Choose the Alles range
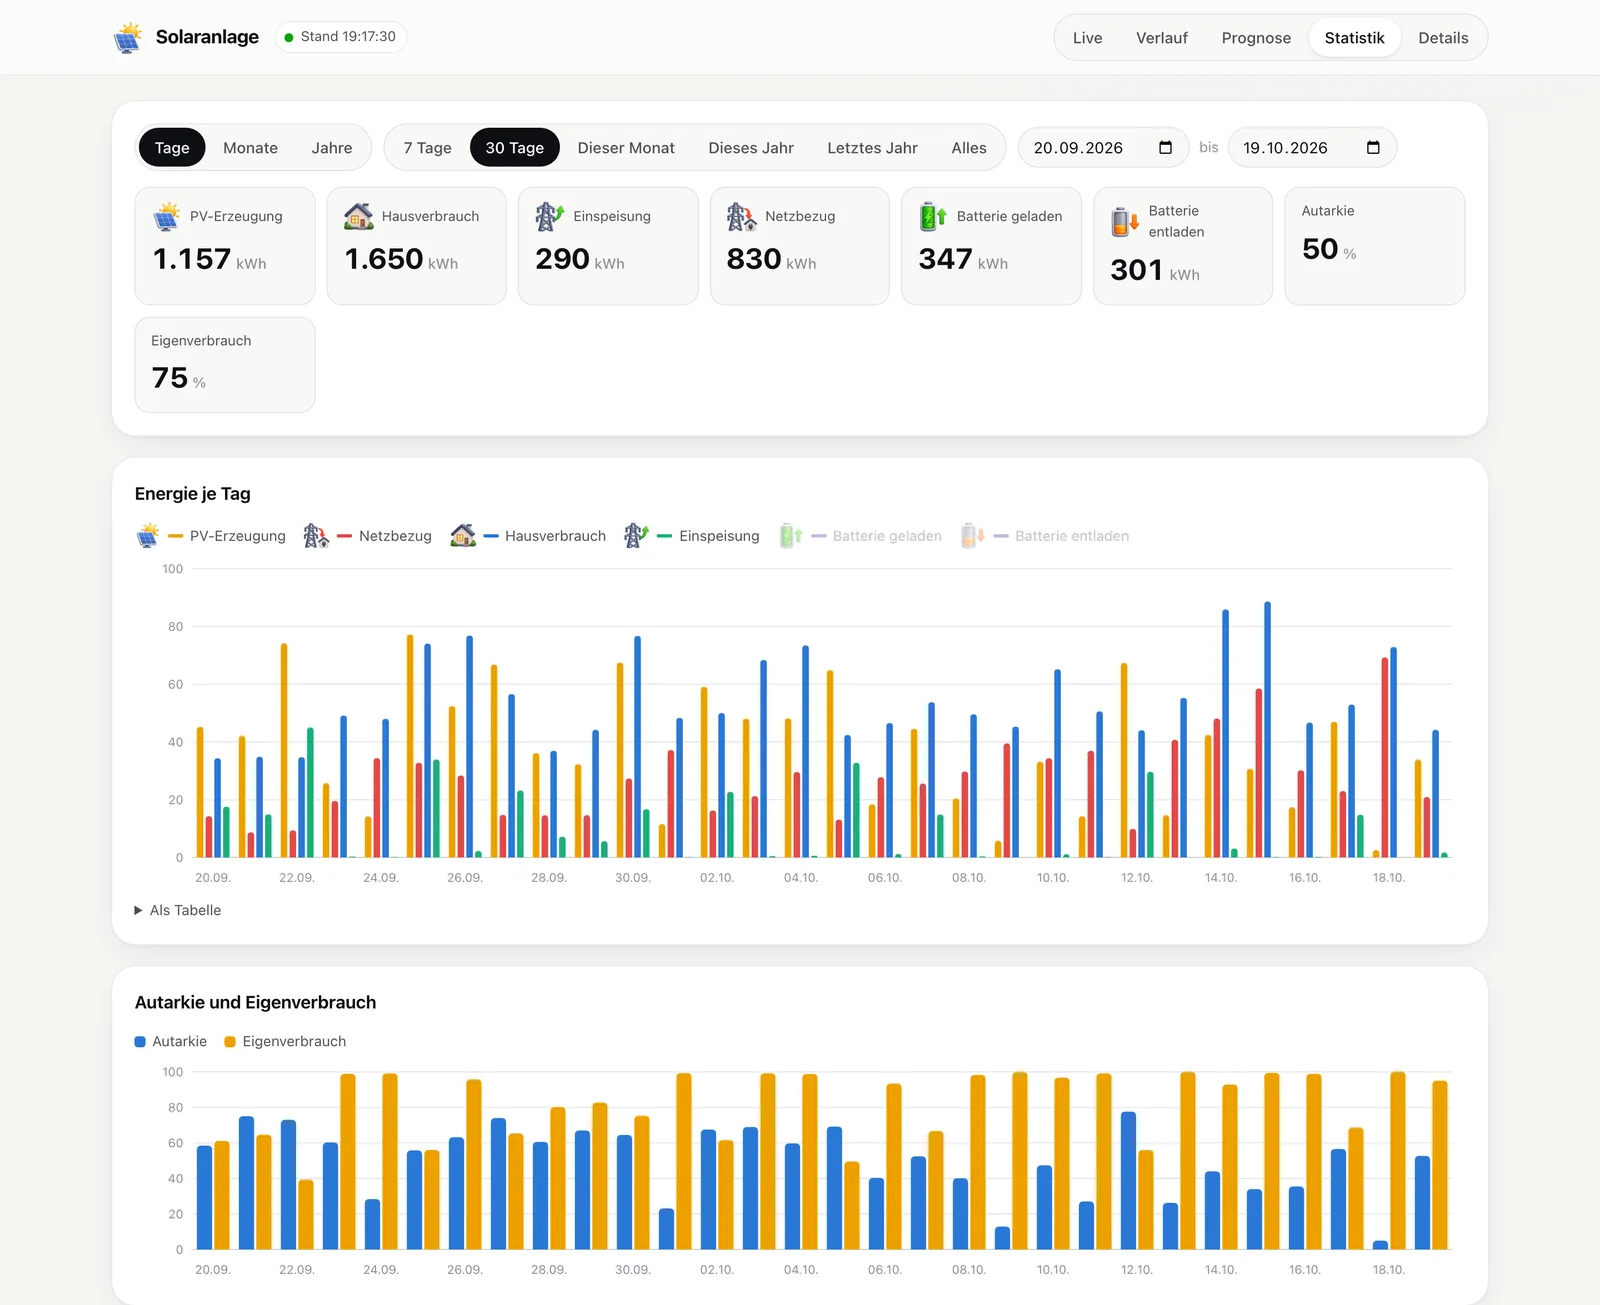The width and height of the screenshot is (1600, 1305). (969, 148)
